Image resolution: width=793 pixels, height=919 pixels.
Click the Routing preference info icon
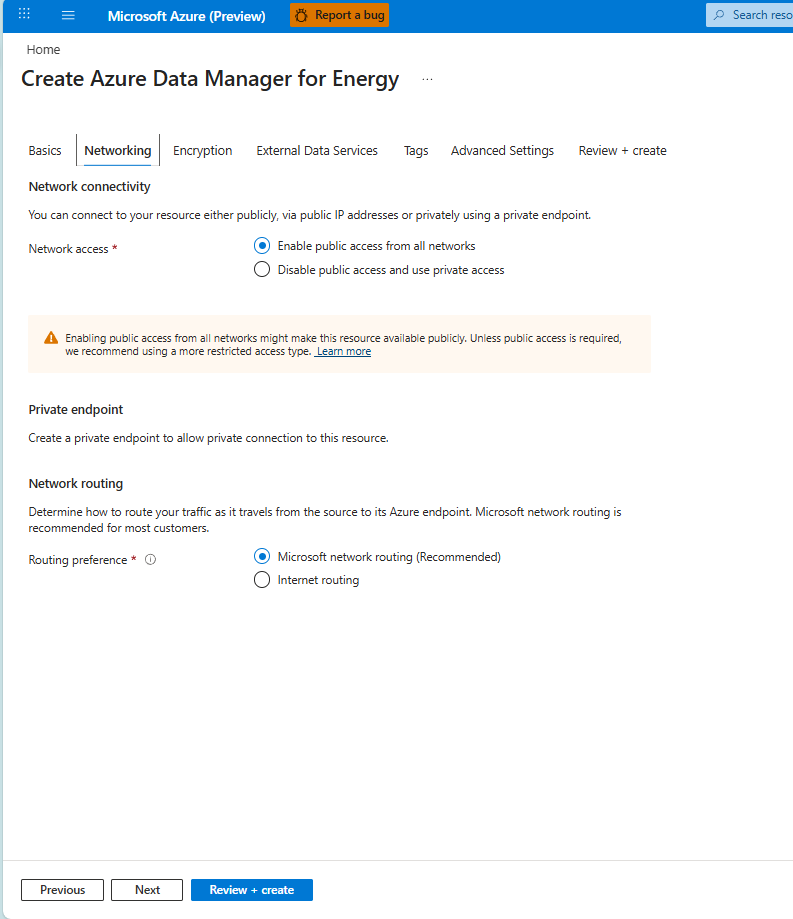pos(151,560)
